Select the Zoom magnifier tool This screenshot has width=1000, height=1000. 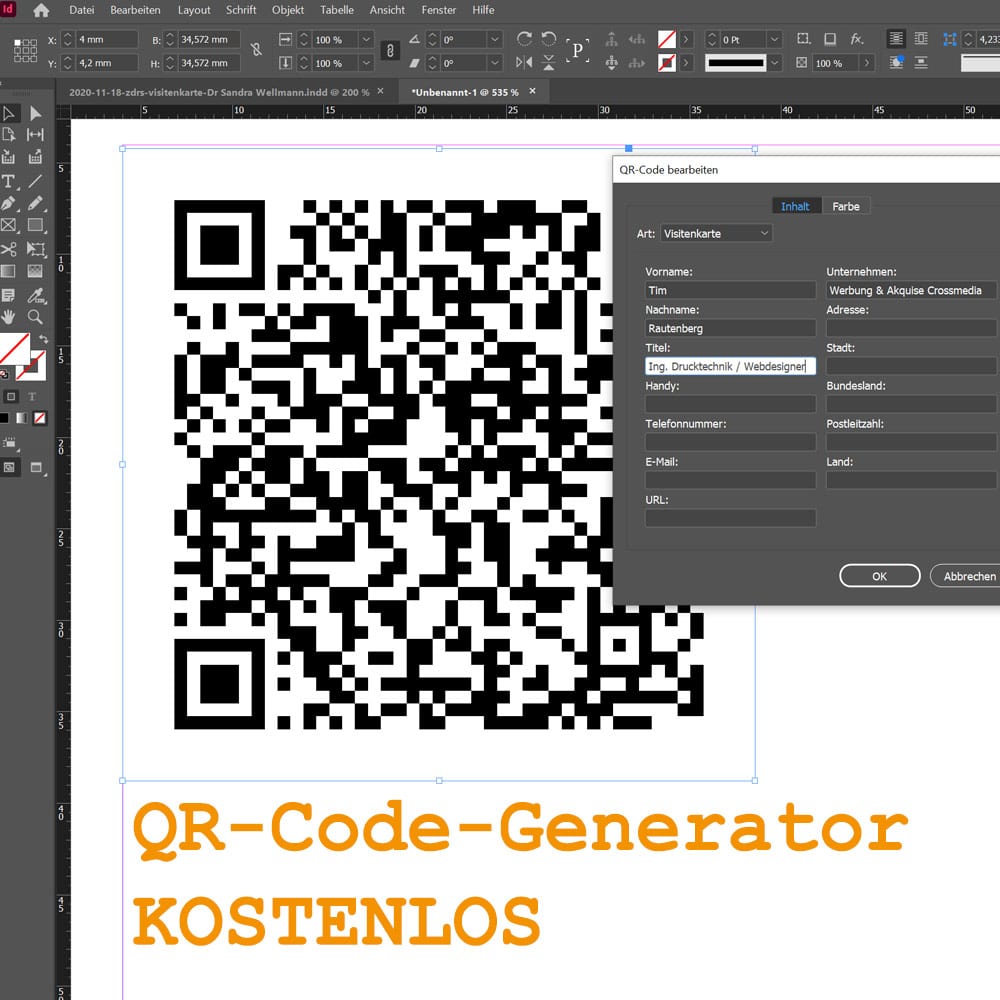[x=35, y=317]
